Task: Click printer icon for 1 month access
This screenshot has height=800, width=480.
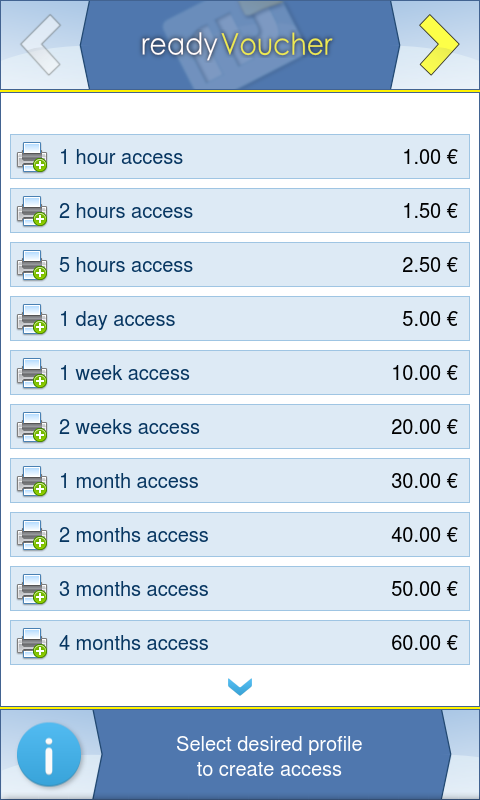Action: coord(32,481)
